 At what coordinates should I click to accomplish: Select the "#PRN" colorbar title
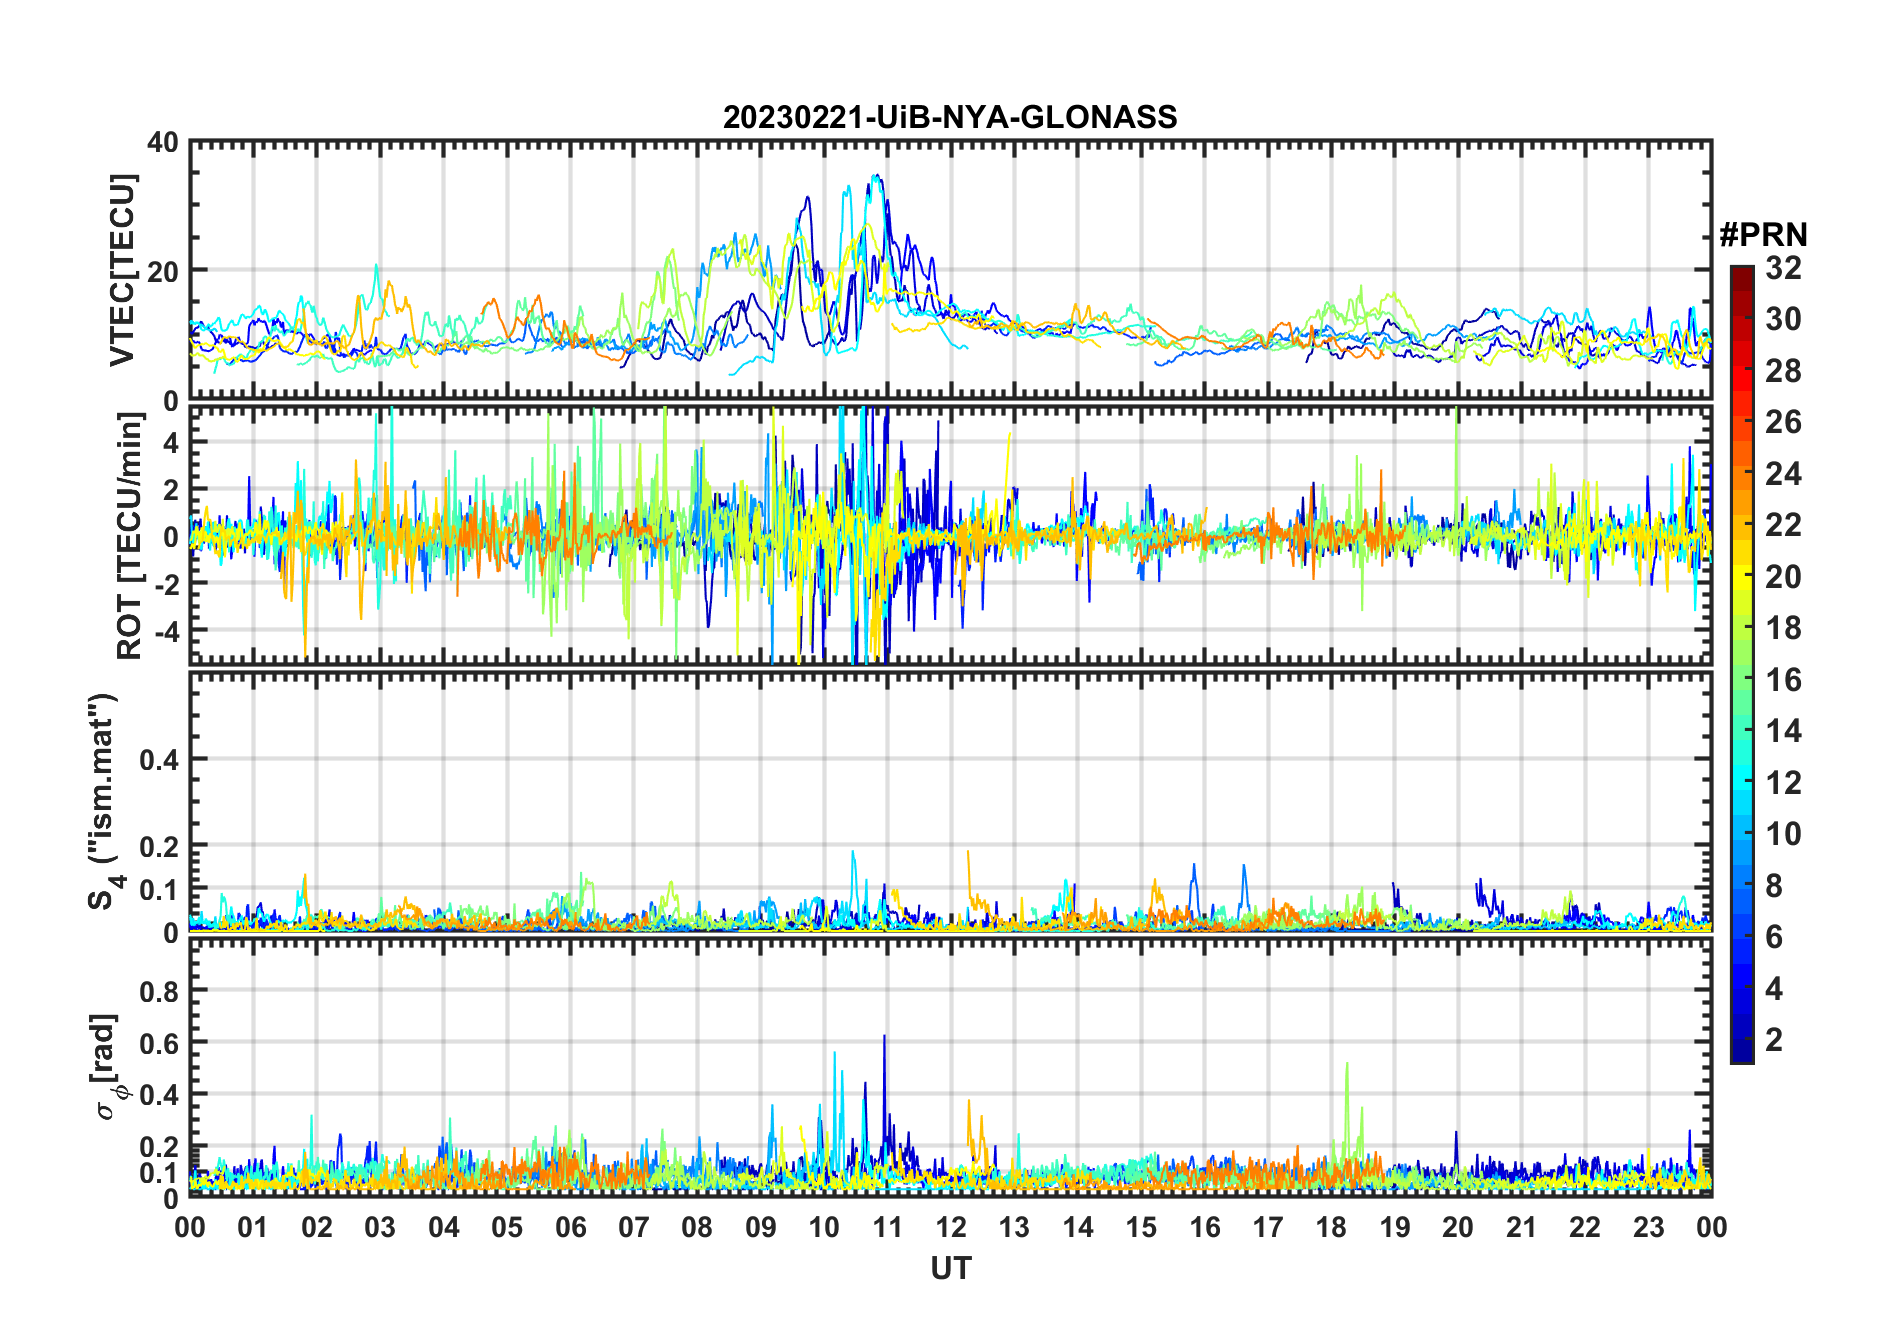pos(1763,235)
